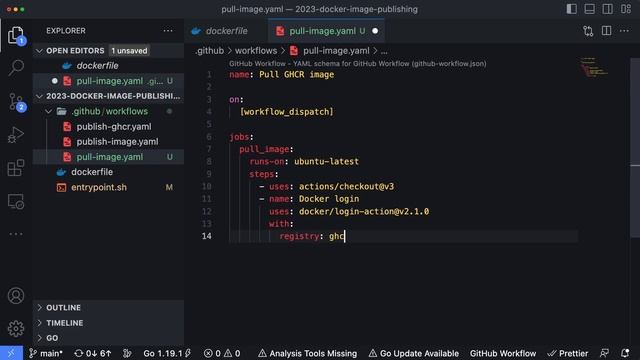
Task: Click Go 1.19.1 version in status bar
Action: 167,353
